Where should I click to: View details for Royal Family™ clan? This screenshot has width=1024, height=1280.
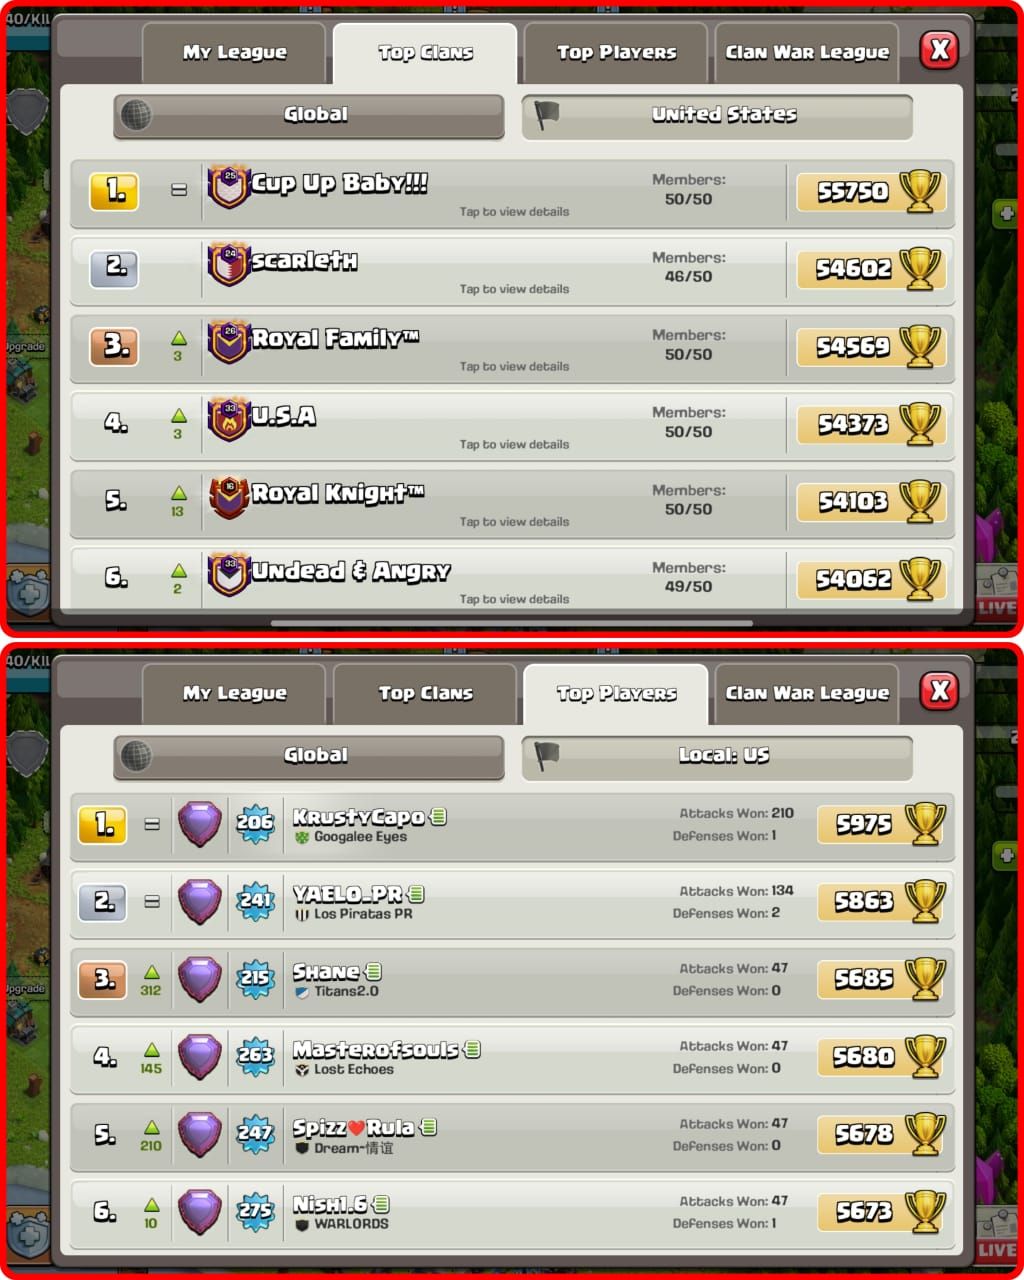coord(512,348)
